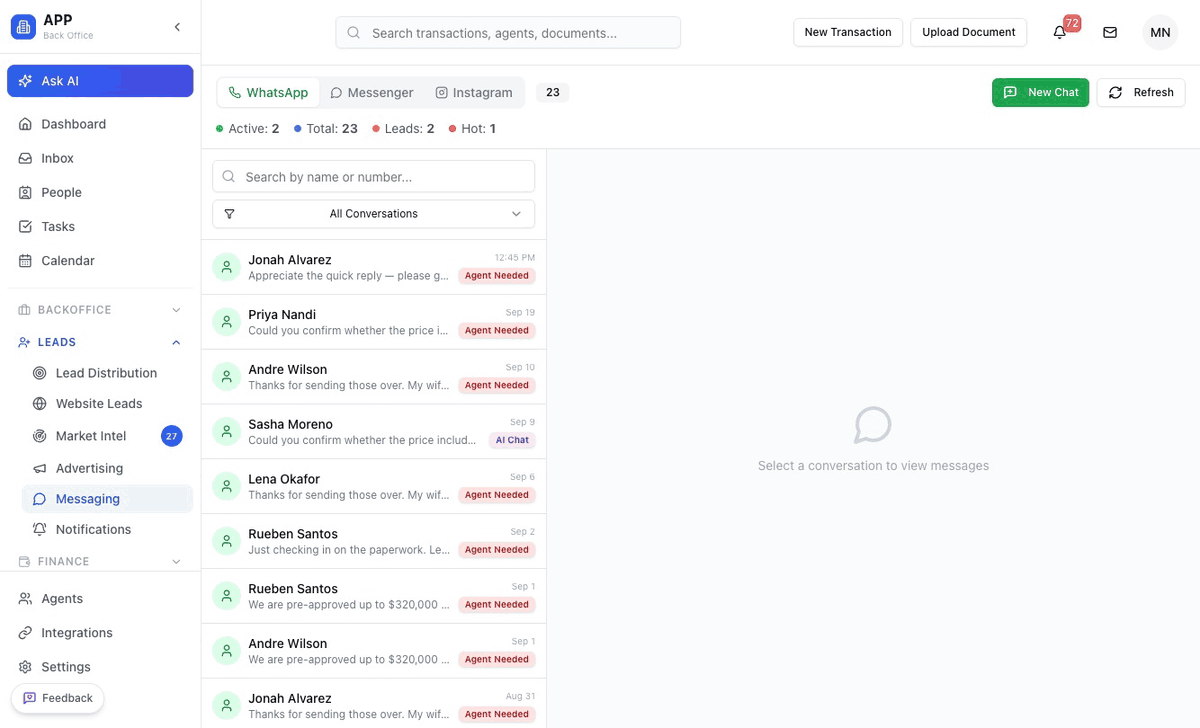The width and height of the screenshot is (1200, 728).
Task: Click the Upload Document button
Action: tap(968, 32)
